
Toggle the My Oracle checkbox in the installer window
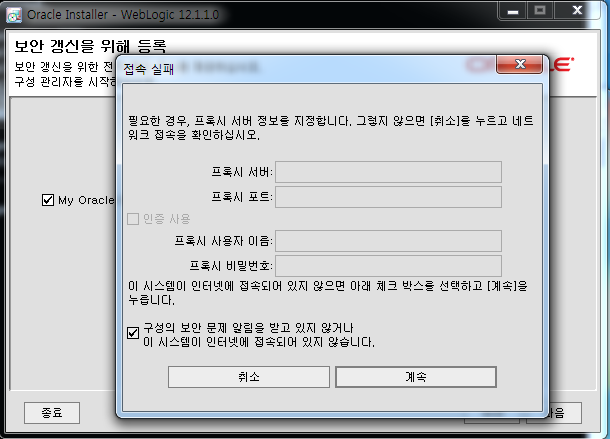(x=47, y=200)
